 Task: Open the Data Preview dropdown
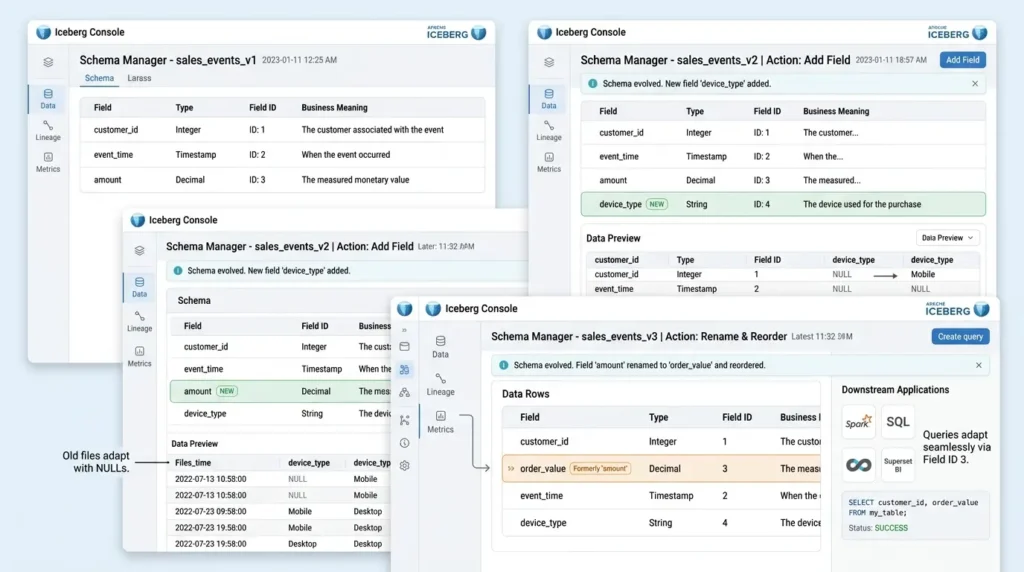(948, 238)
